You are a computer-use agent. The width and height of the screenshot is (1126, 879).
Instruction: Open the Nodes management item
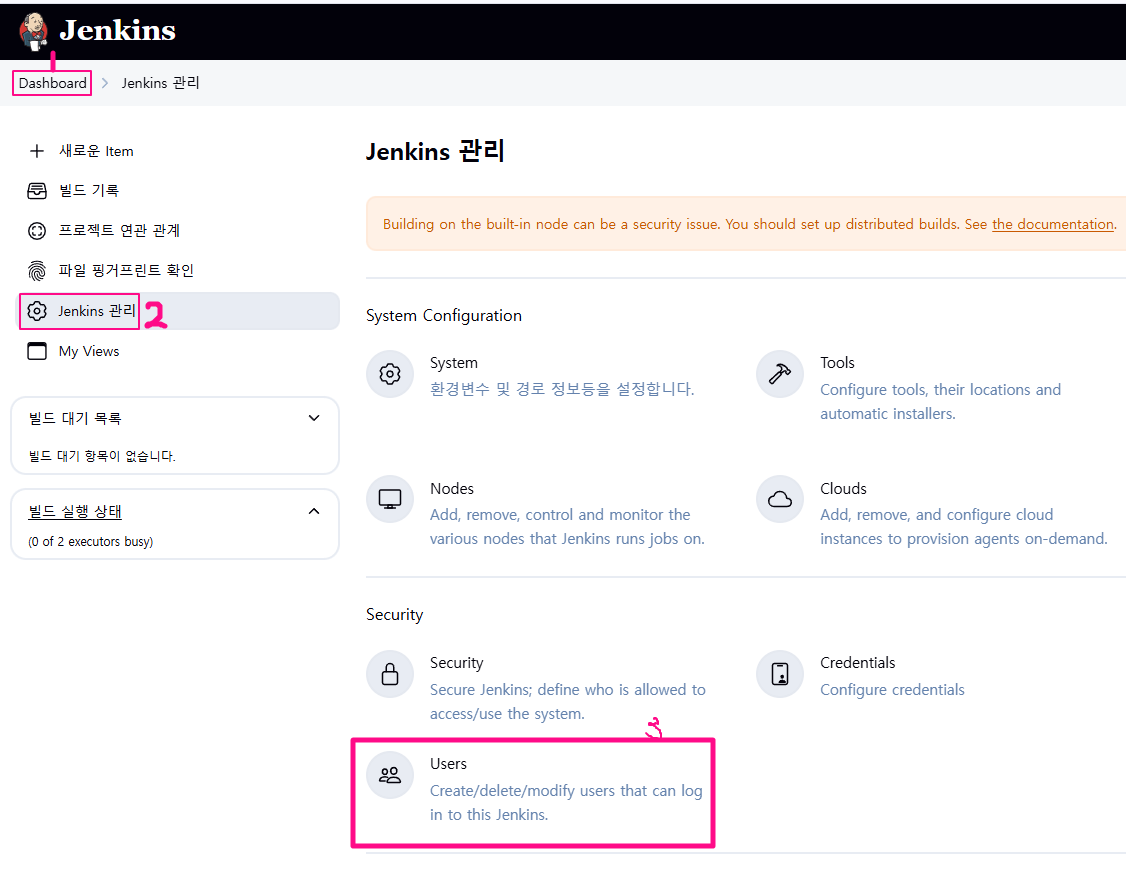pyautogui.click(x=452, y=488)
